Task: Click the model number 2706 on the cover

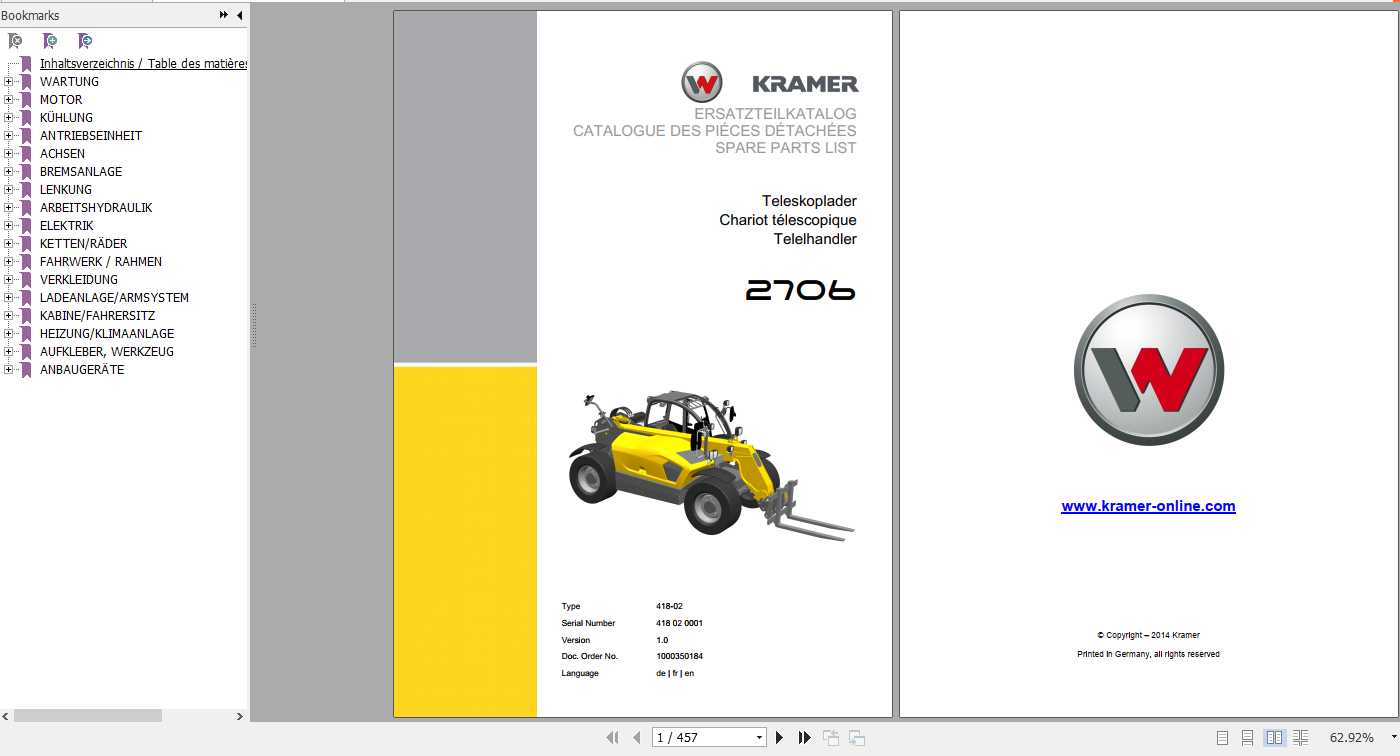Action: pos(800,291)
